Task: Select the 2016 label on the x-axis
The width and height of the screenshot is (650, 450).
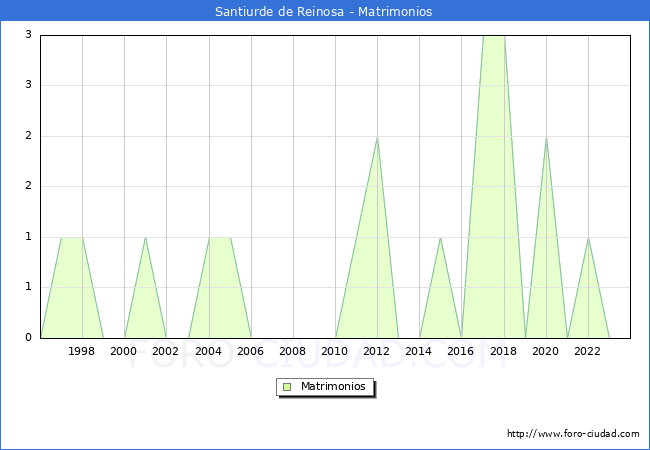Action: pos(461,351)
